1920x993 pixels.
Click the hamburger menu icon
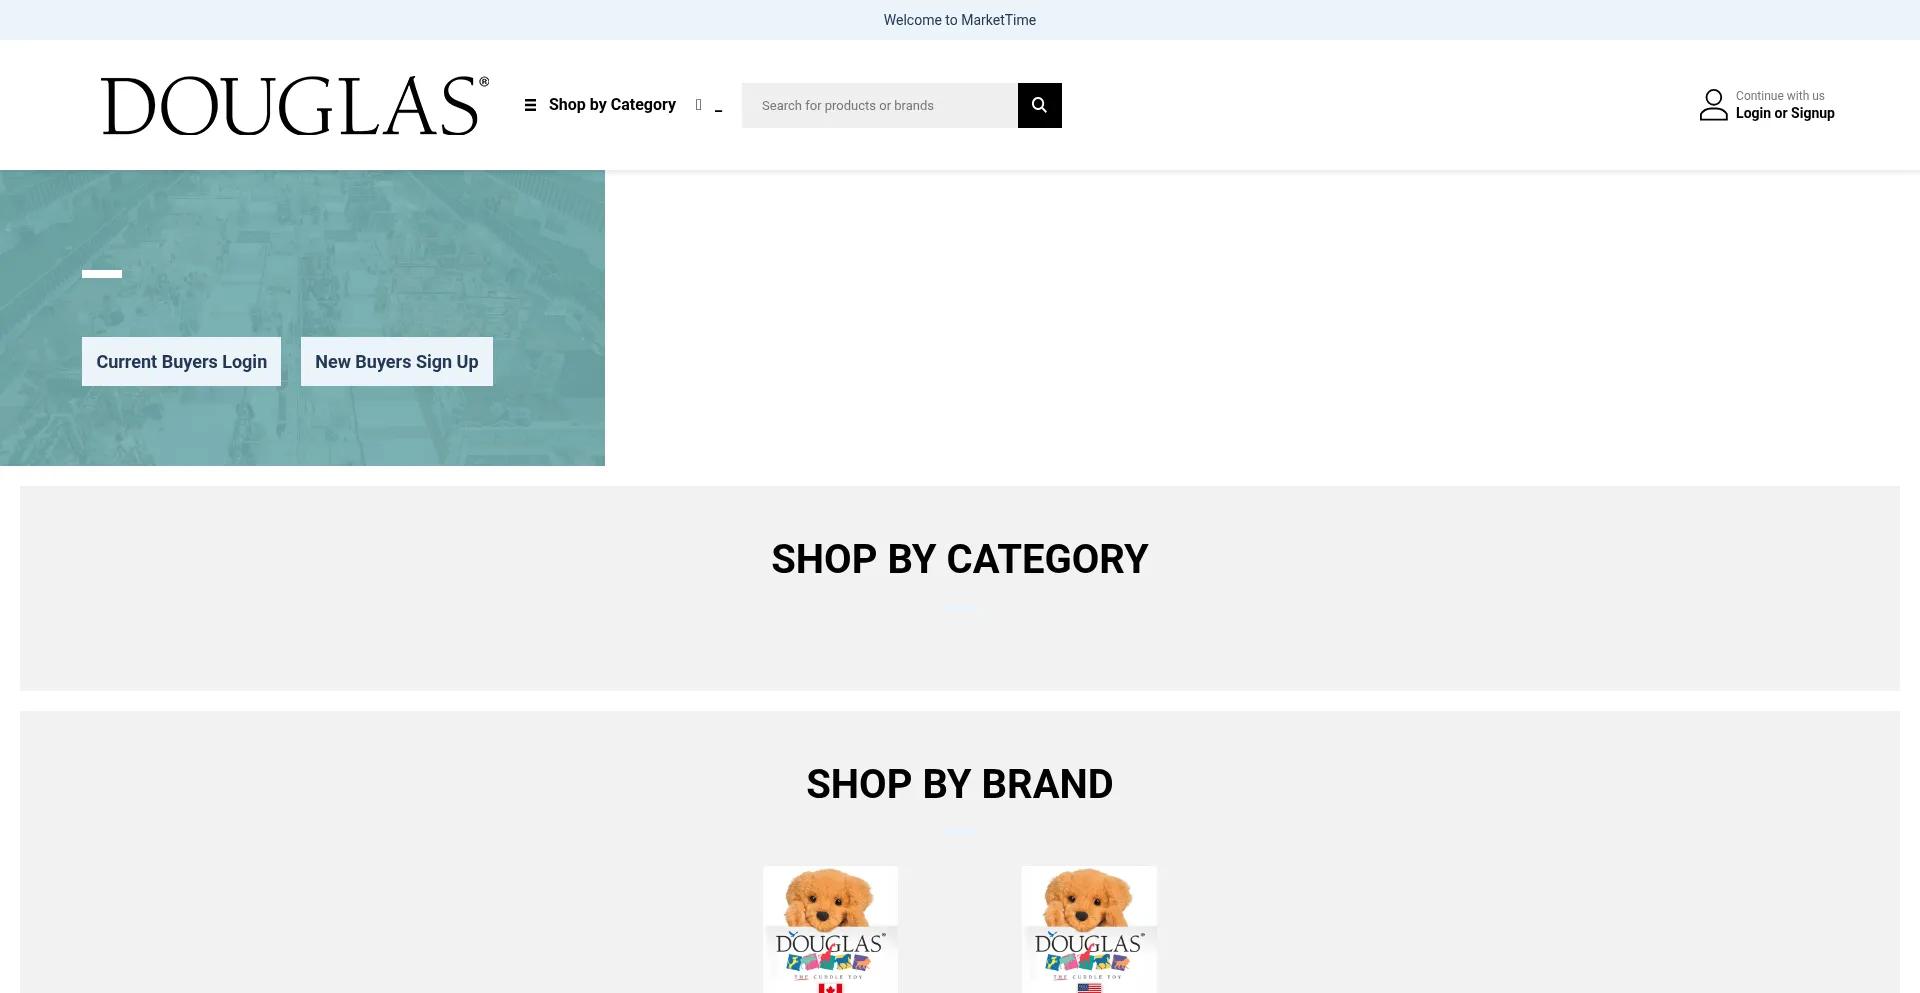530,105
